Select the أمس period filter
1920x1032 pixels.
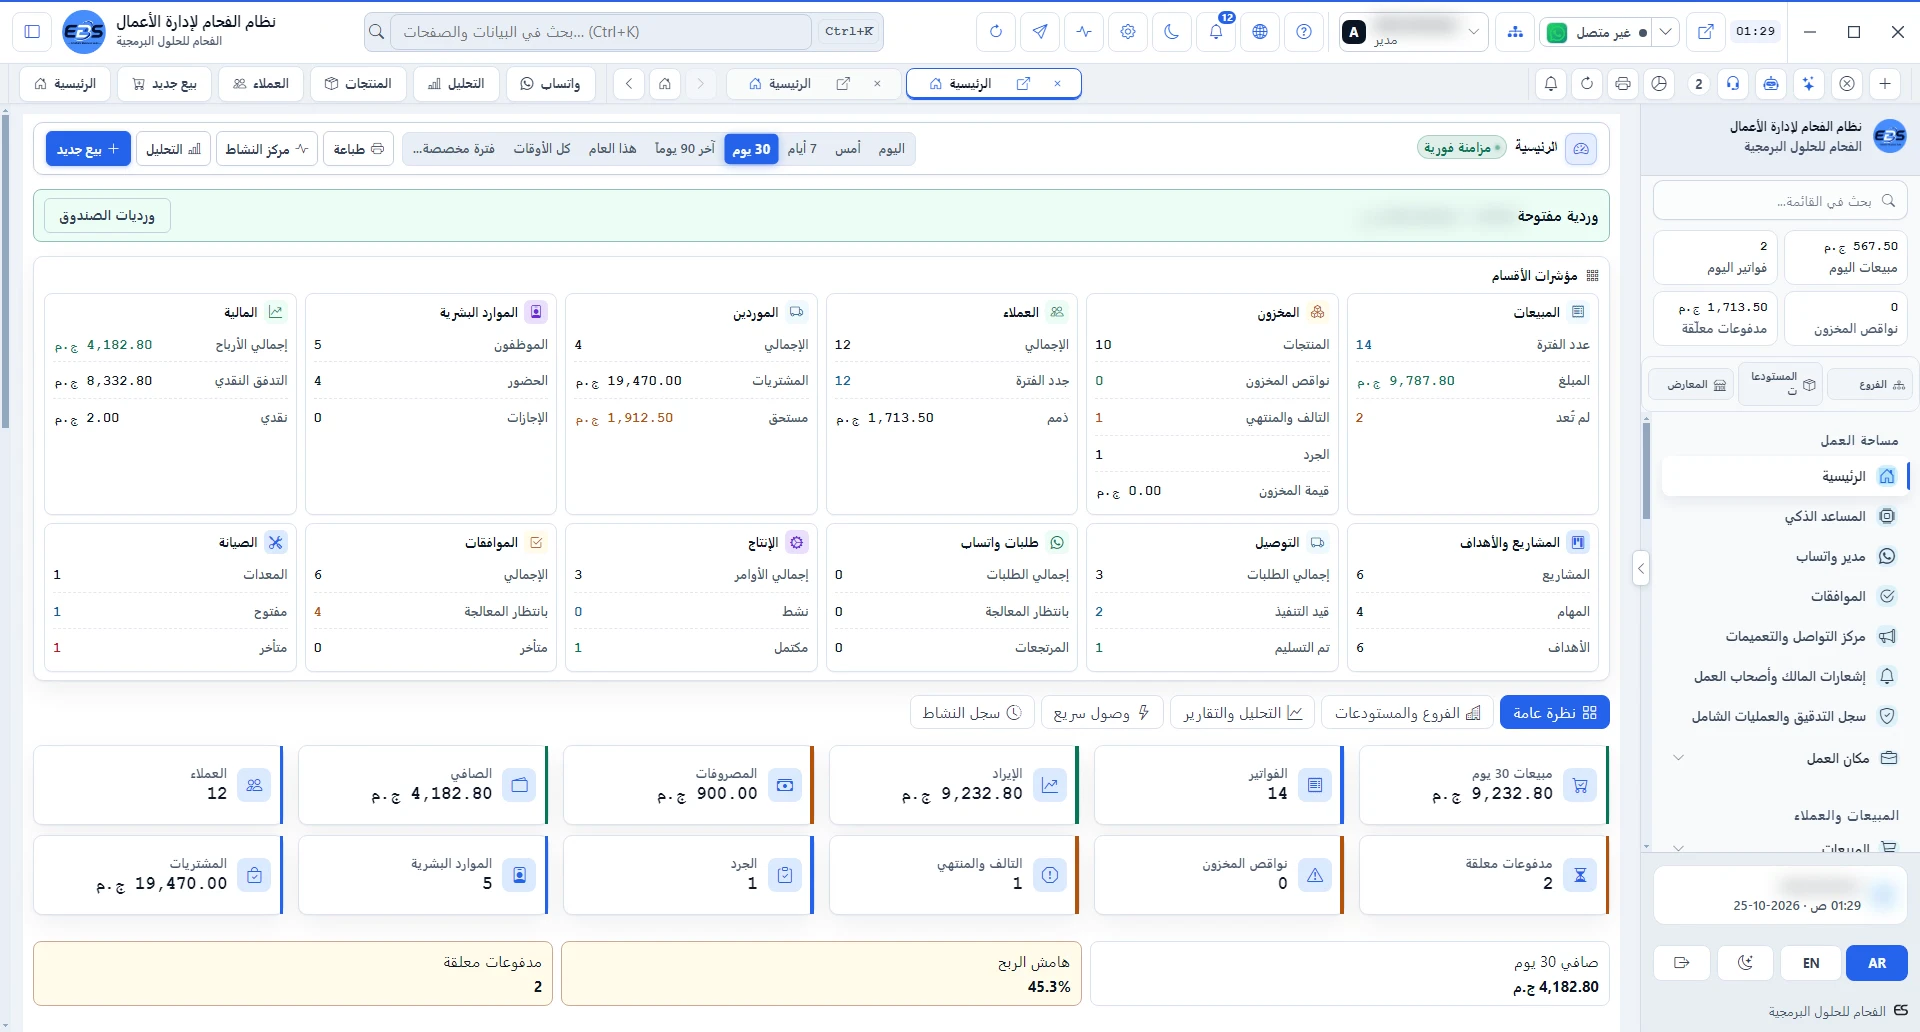click(x=848, y=149)
